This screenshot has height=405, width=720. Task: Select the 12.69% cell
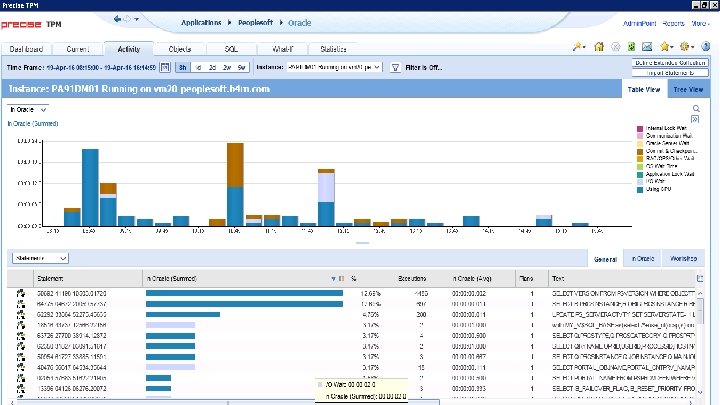371,293
